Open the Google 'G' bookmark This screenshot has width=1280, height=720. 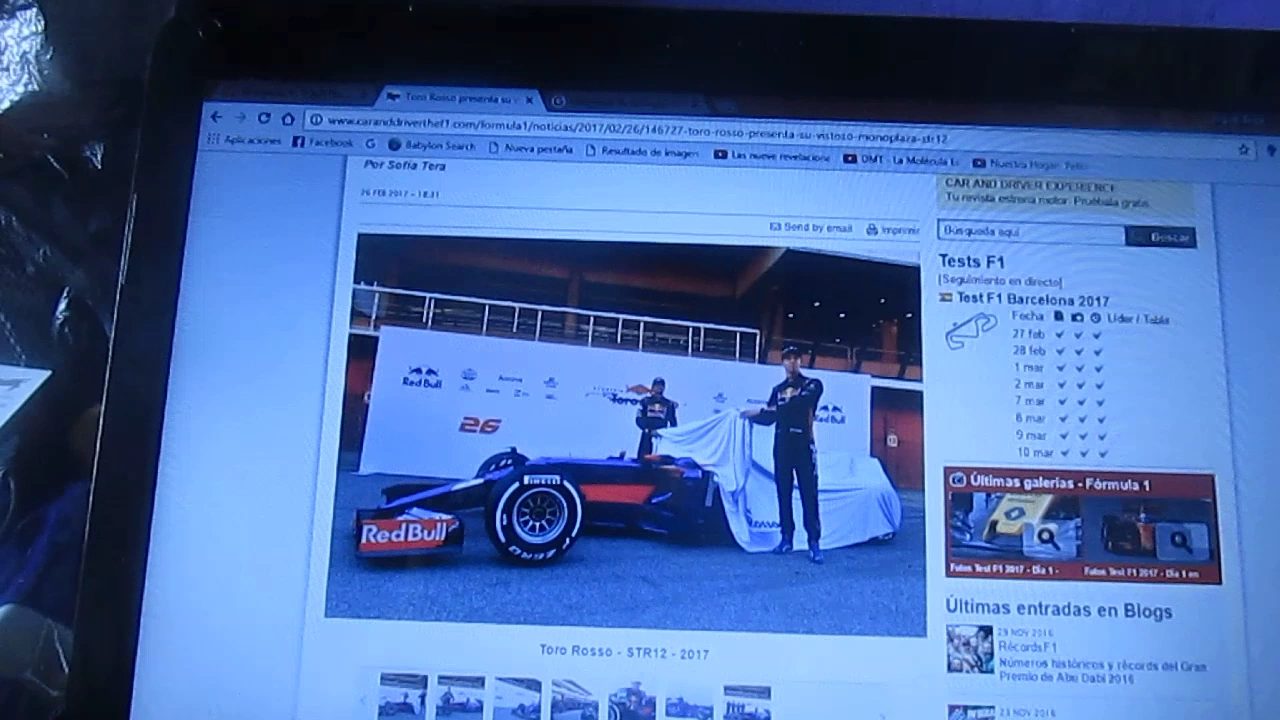tap(371, 144)
